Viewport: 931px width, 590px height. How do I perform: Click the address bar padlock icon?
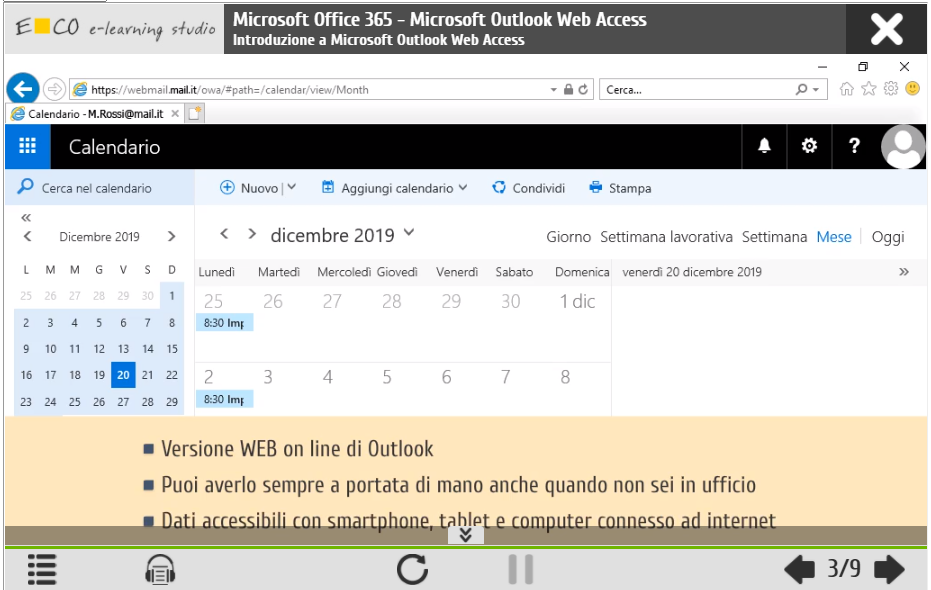pyautogui.click(x=568, y=90)
